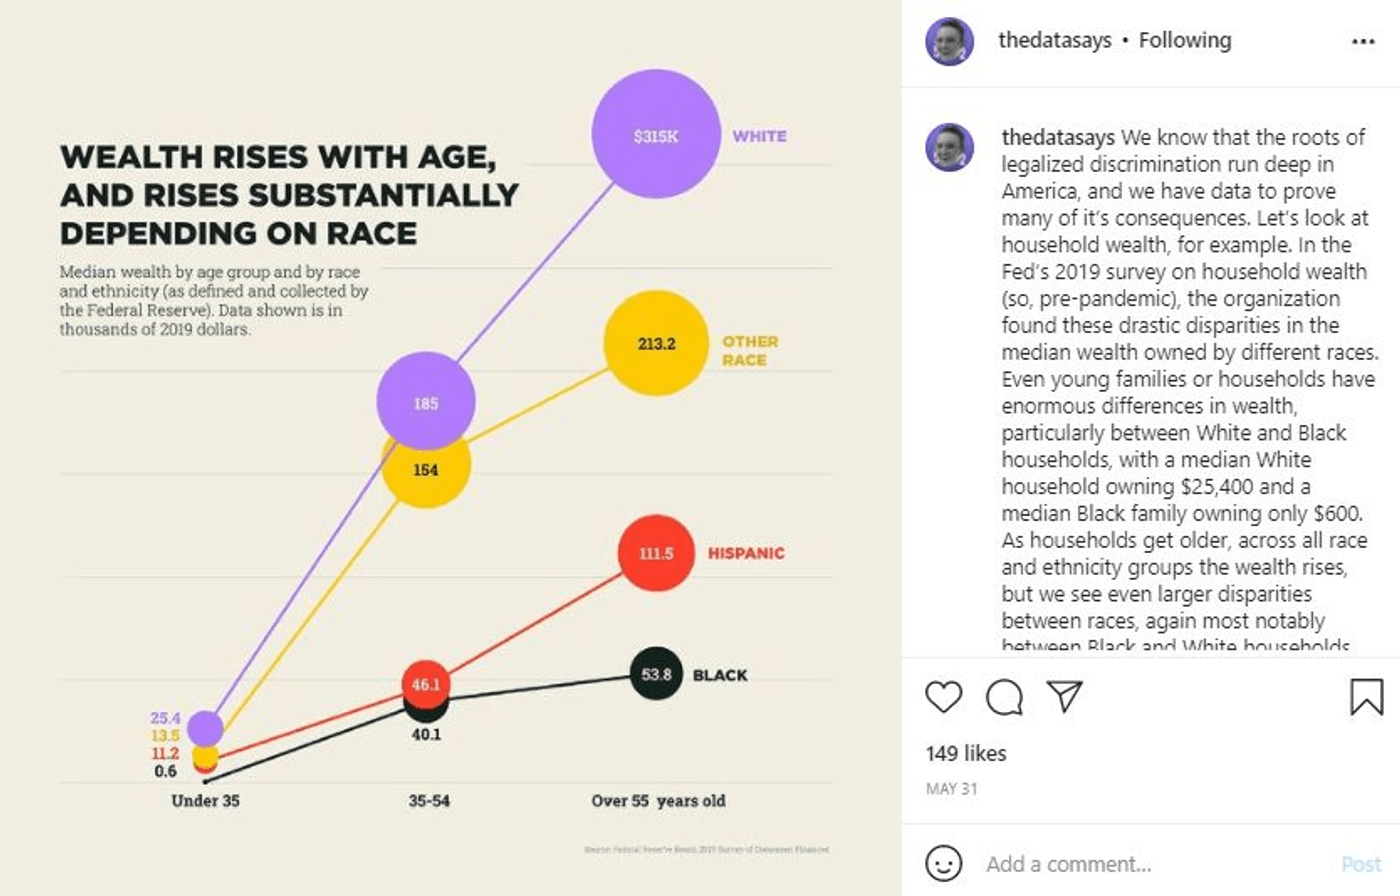Click the purple 185 bubble on the chart
The height and width of the screenshot is (896, 1400).
click(x=426, y=401)
